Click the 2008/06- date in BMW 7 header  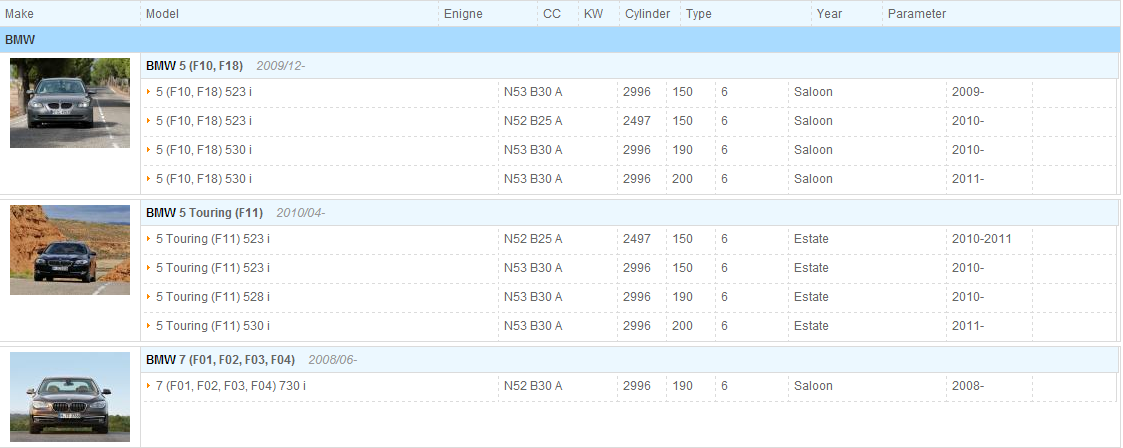pos(333,359)
